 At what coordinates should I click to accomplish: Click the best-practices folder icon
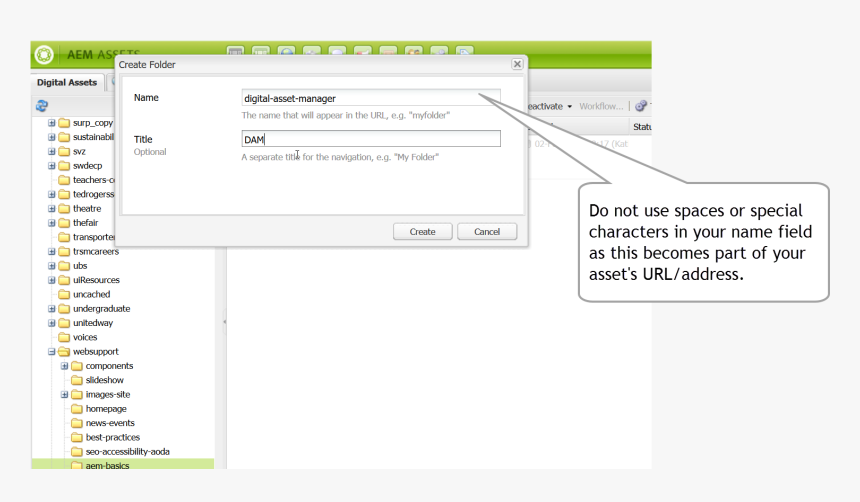tap(77, 437)
